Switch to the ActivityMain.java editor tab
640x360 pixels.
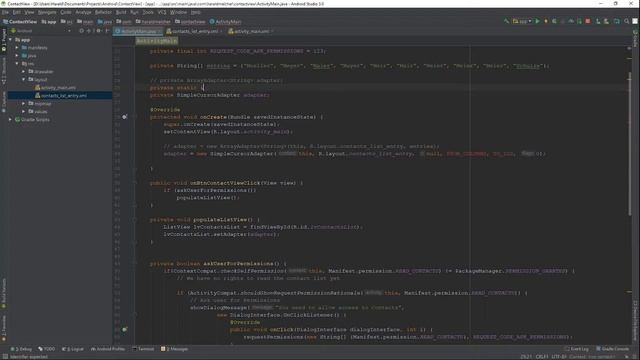point(138,31)
